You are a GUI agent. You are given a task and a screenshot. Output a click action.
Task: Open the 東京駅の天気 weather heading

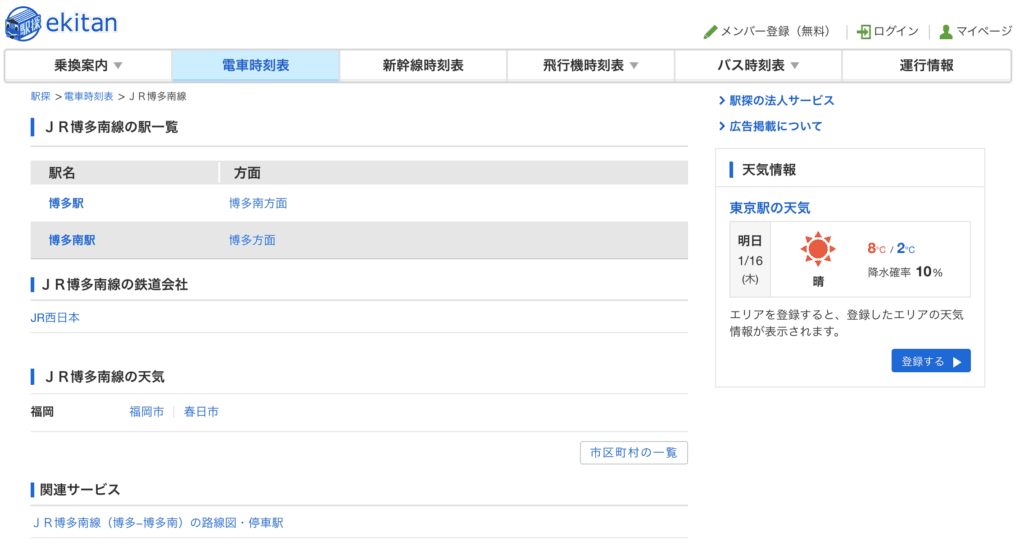[769, 208]
